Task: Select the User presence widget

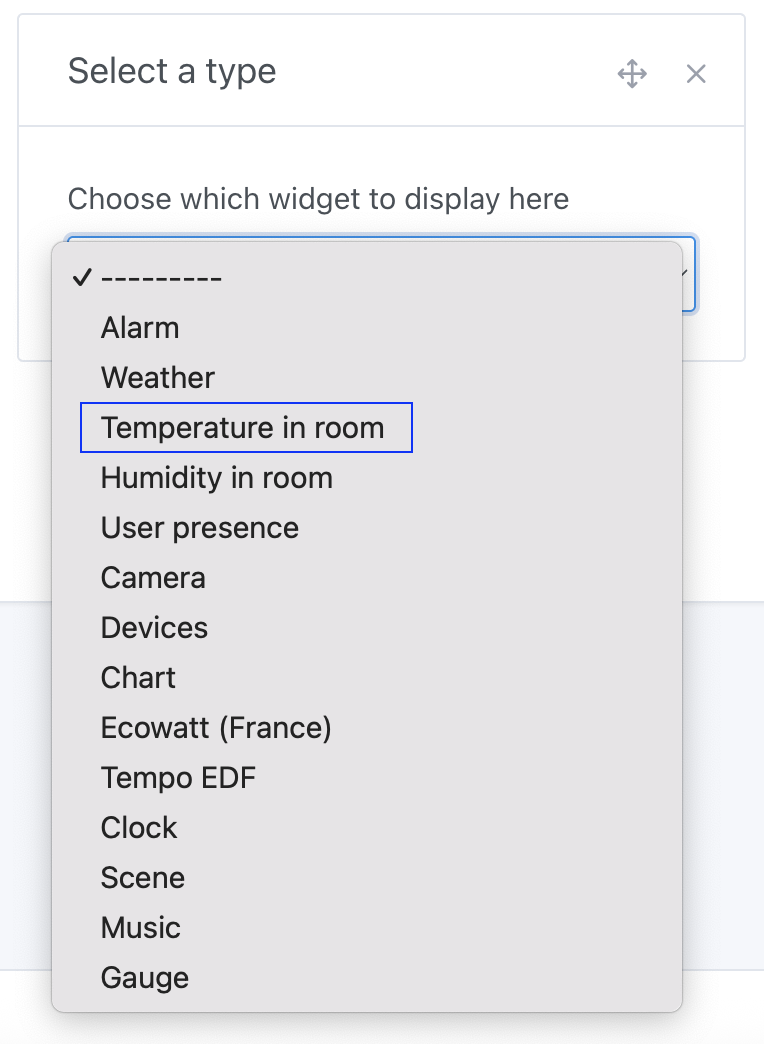Action: click(x=199, y=527)
